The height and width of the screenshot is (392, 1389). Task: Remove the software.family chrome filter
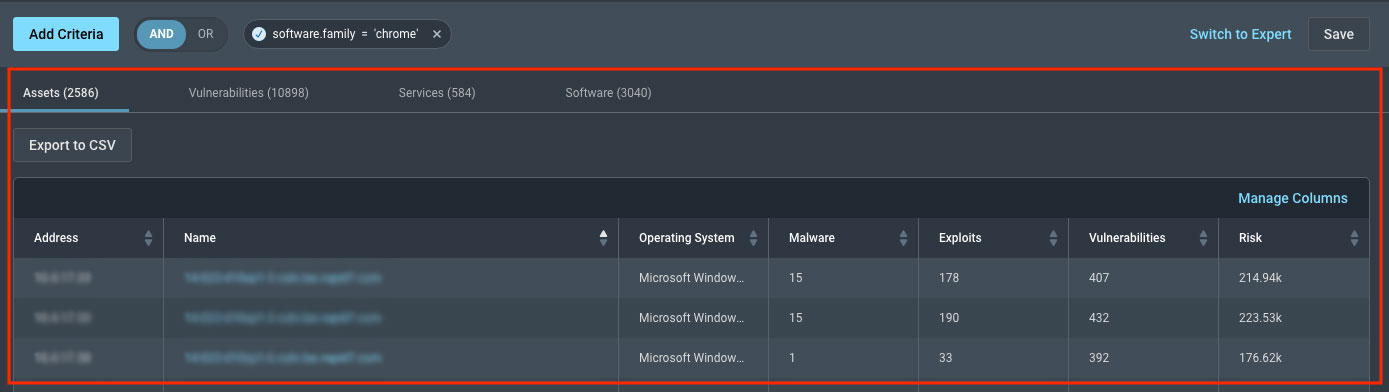pos(437,34)
